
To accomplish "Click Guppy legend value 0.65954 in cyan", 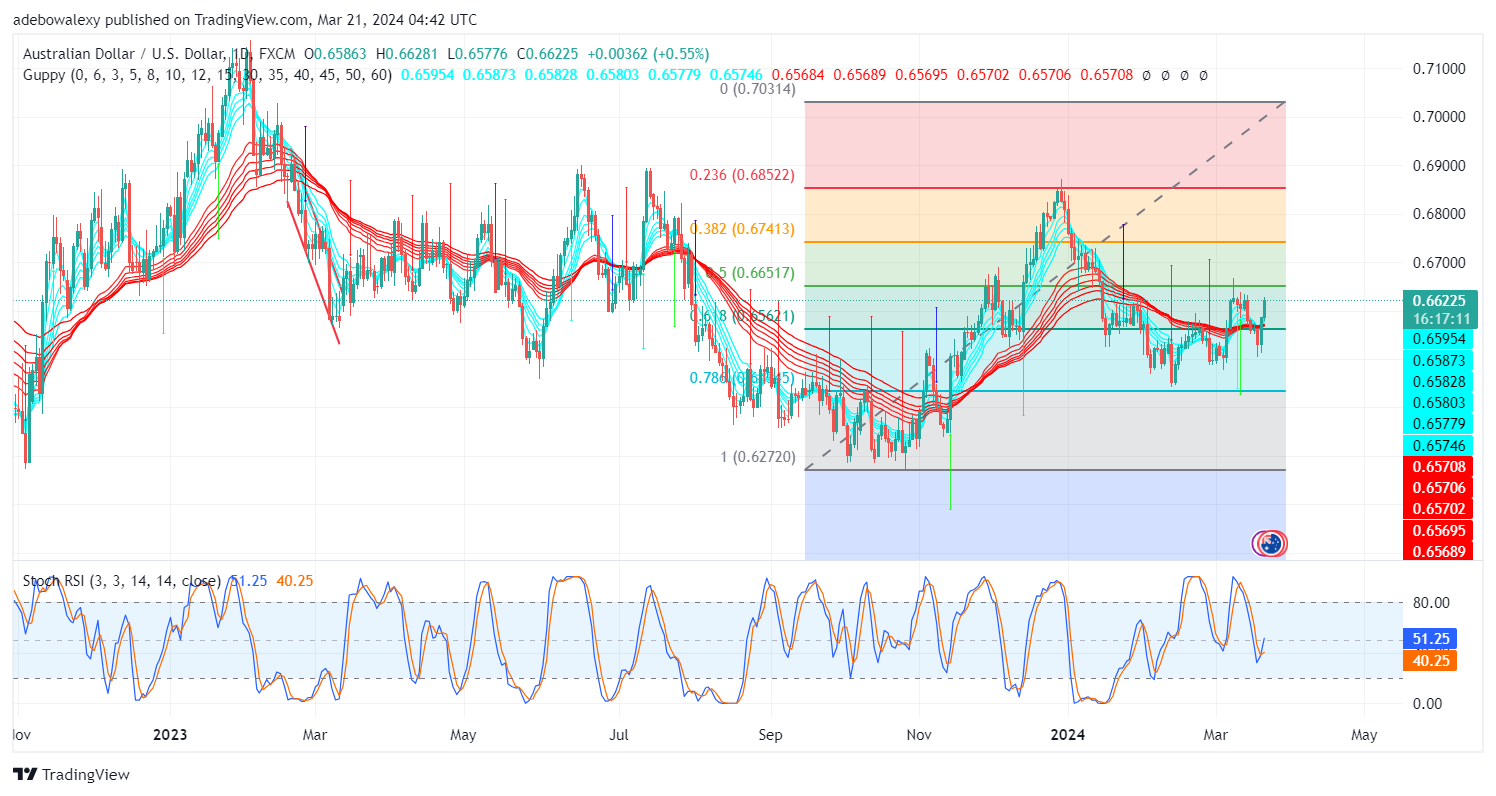I will (x=427, y=75).
